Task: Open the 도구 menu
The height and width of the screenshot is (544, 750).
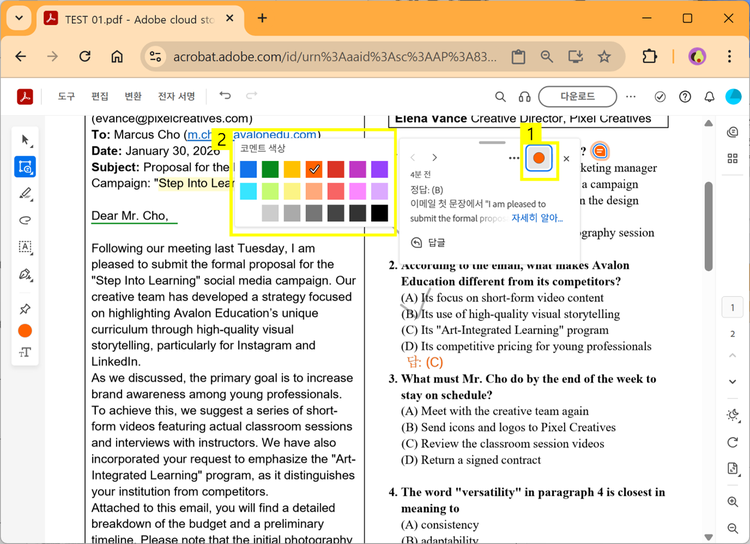Action: pos(66,97)
